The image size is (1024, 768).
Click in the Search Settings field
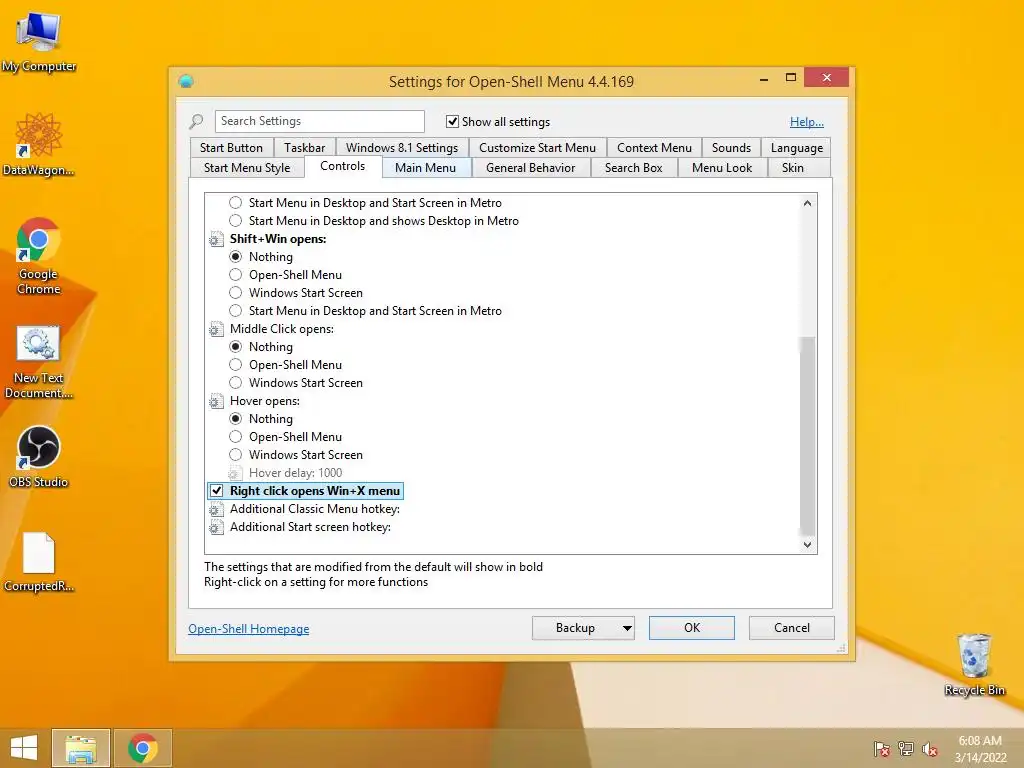click(x=319, y=121)
